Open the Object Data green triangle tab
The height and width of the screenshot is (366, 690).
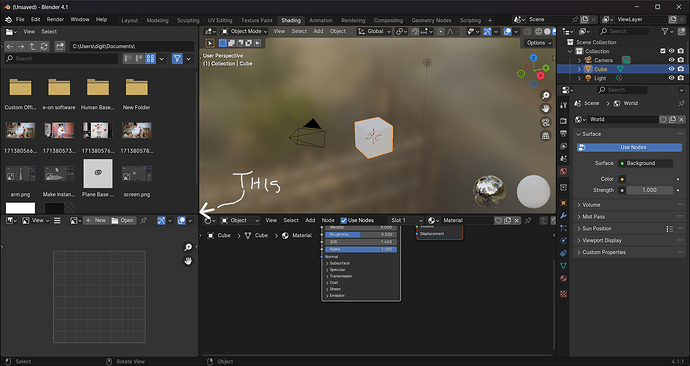(563, 266)
